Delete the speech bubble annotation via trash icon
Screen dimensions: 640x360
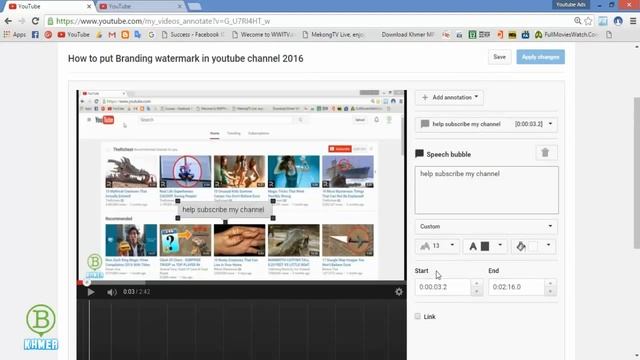click(545, 153)
